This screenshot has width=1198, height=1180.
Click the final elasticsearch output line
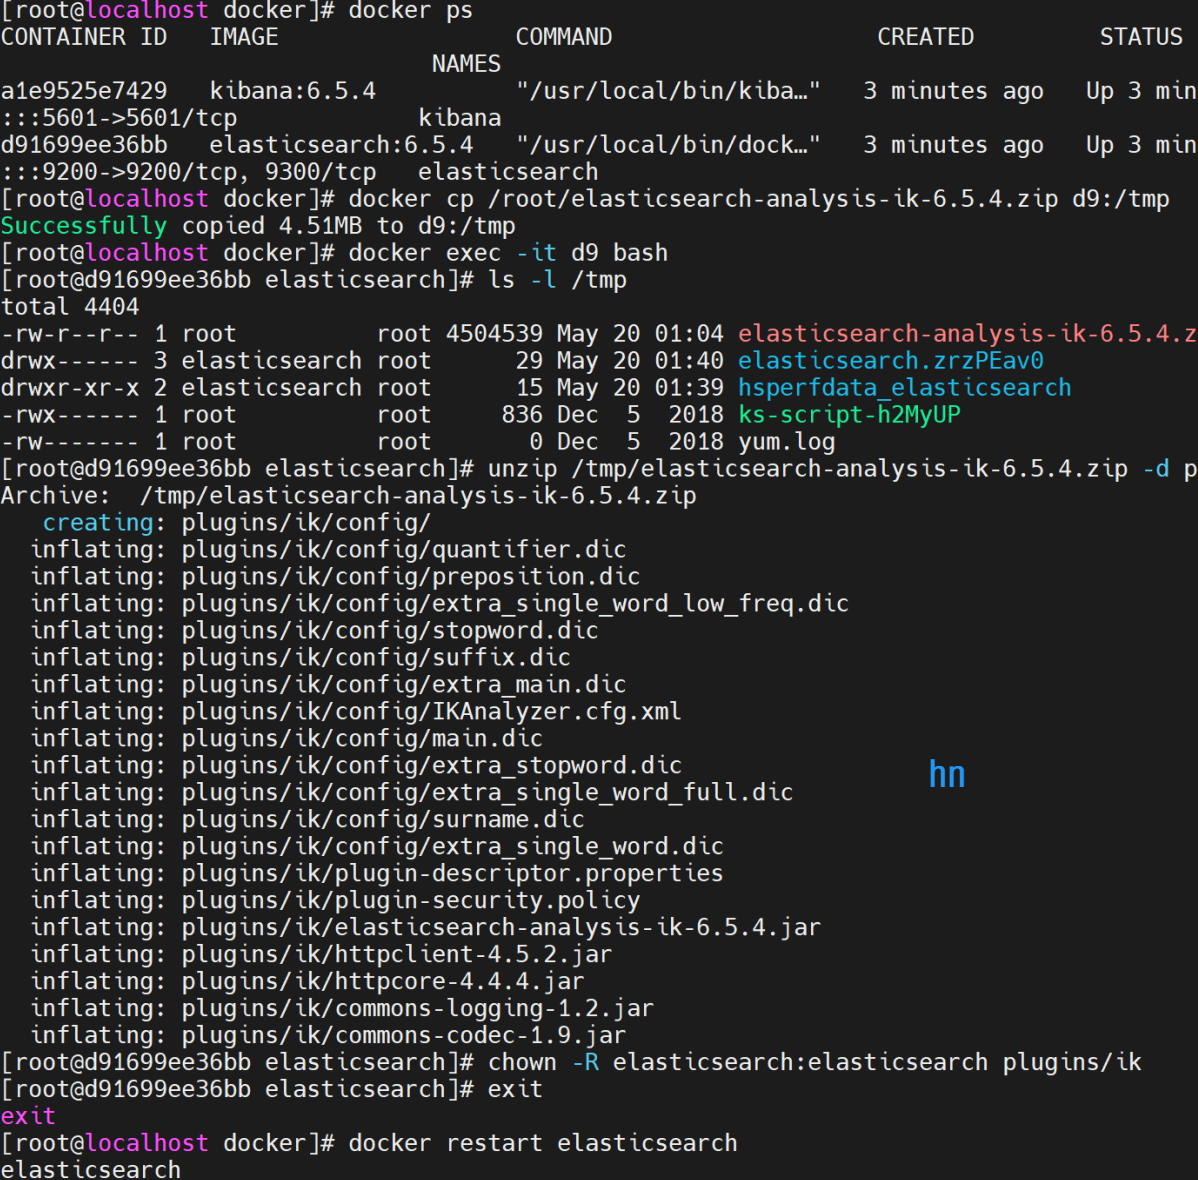click(x=91, y=1169)
